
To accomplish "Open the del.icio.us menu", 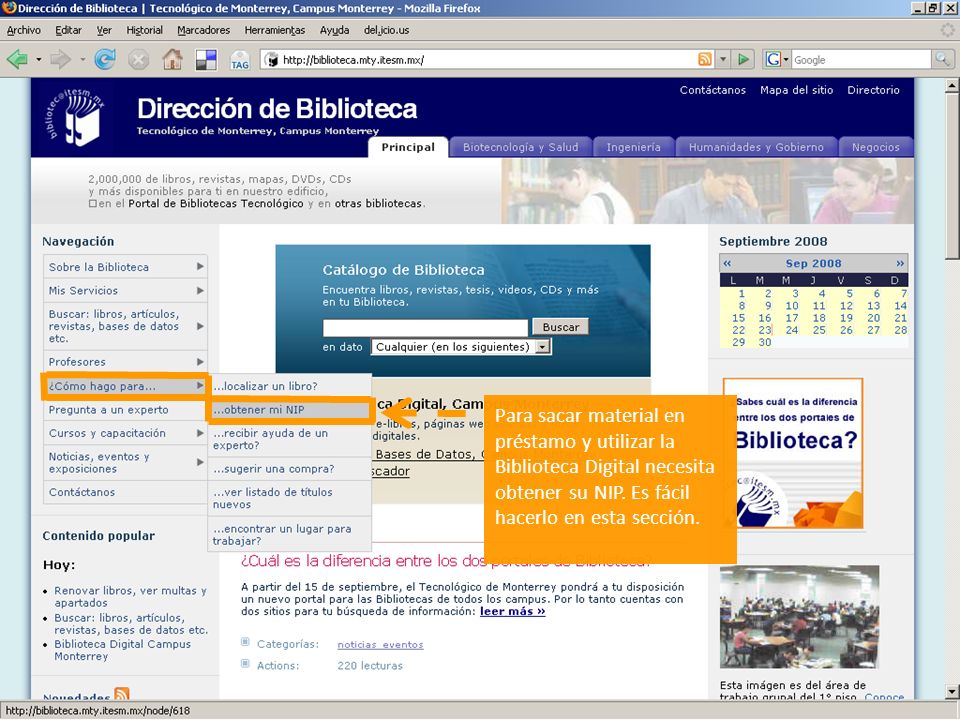I will click(x=386, y=30).
